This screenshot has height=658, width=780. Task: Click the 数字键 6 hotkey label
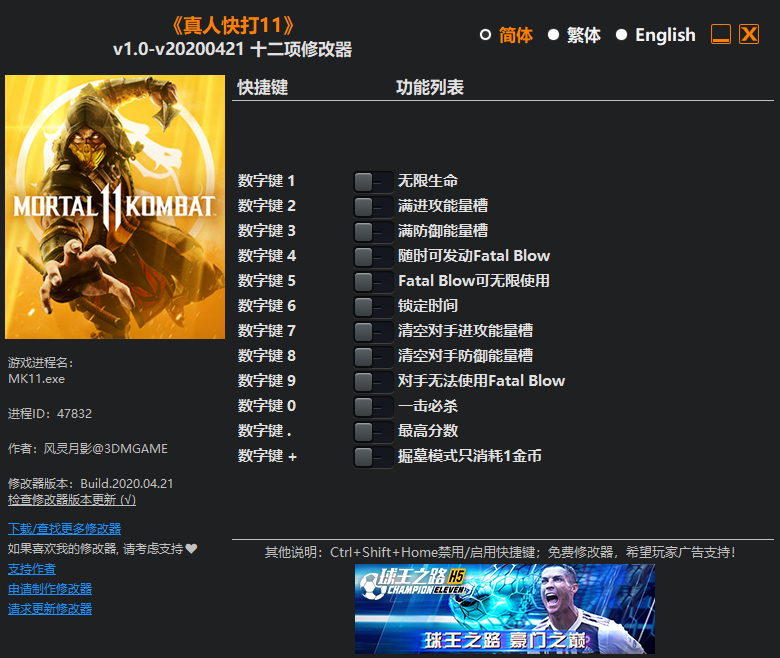pos(267,305)
